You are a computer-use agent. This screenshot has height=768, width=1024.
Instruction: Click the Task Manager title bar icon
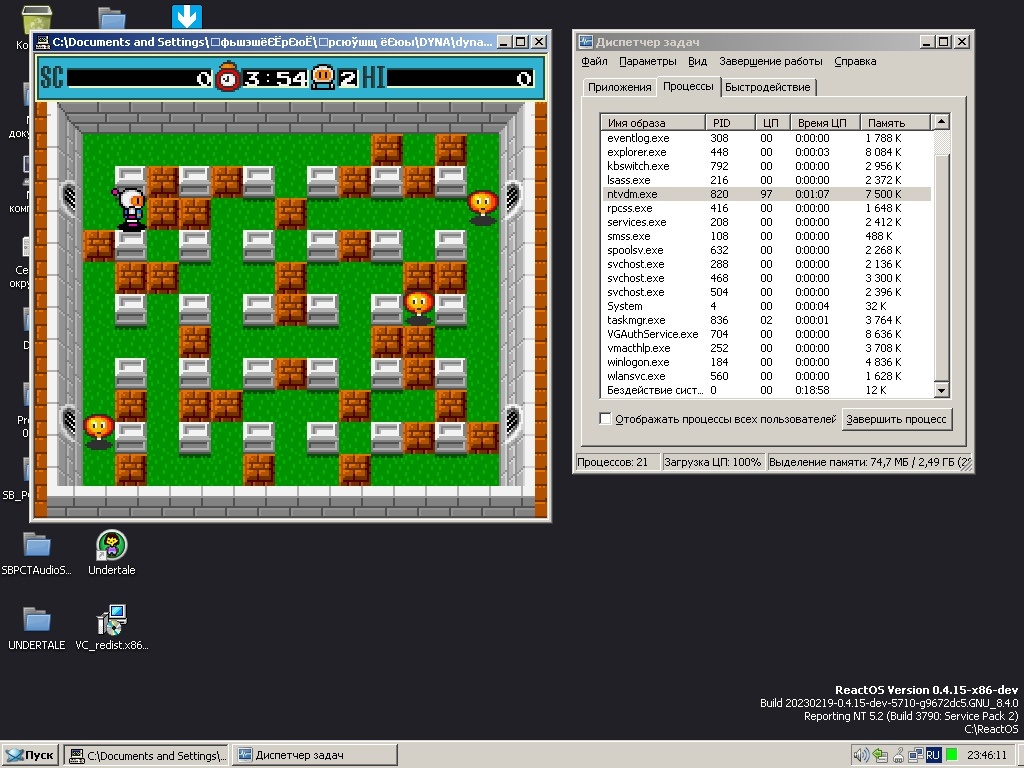click(x=586, y=42)
